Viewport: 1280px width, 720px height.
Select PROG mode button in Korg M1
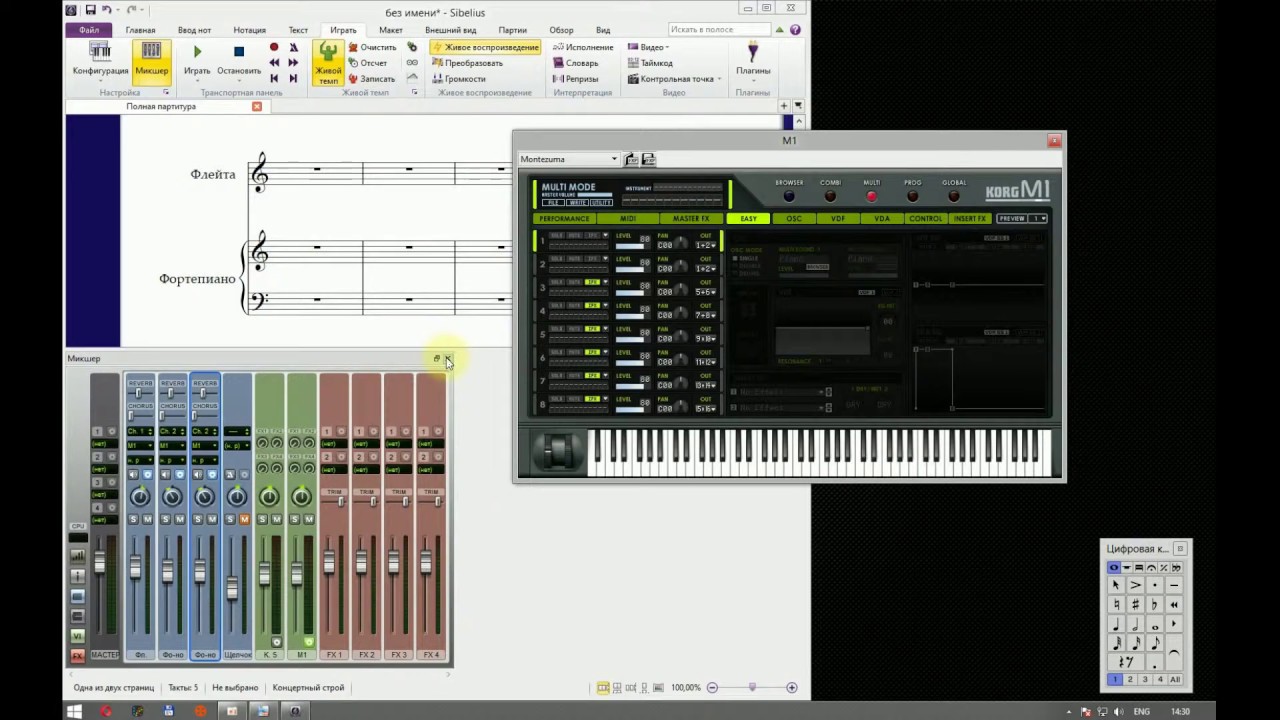[912, 196]
